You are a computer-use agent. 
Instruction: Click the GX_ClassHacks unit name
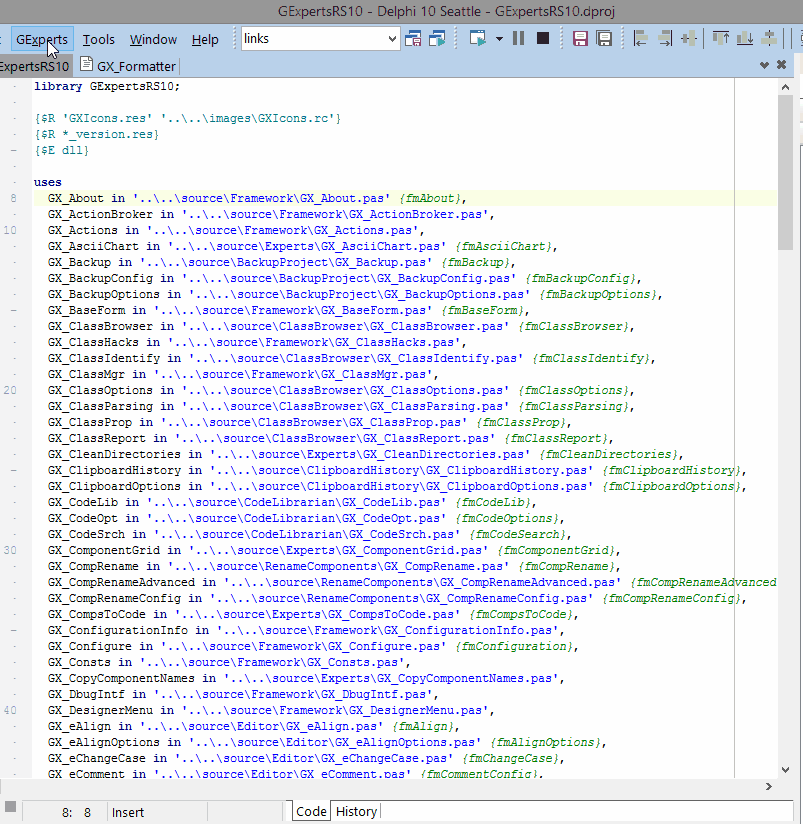[x=93, y=343]
